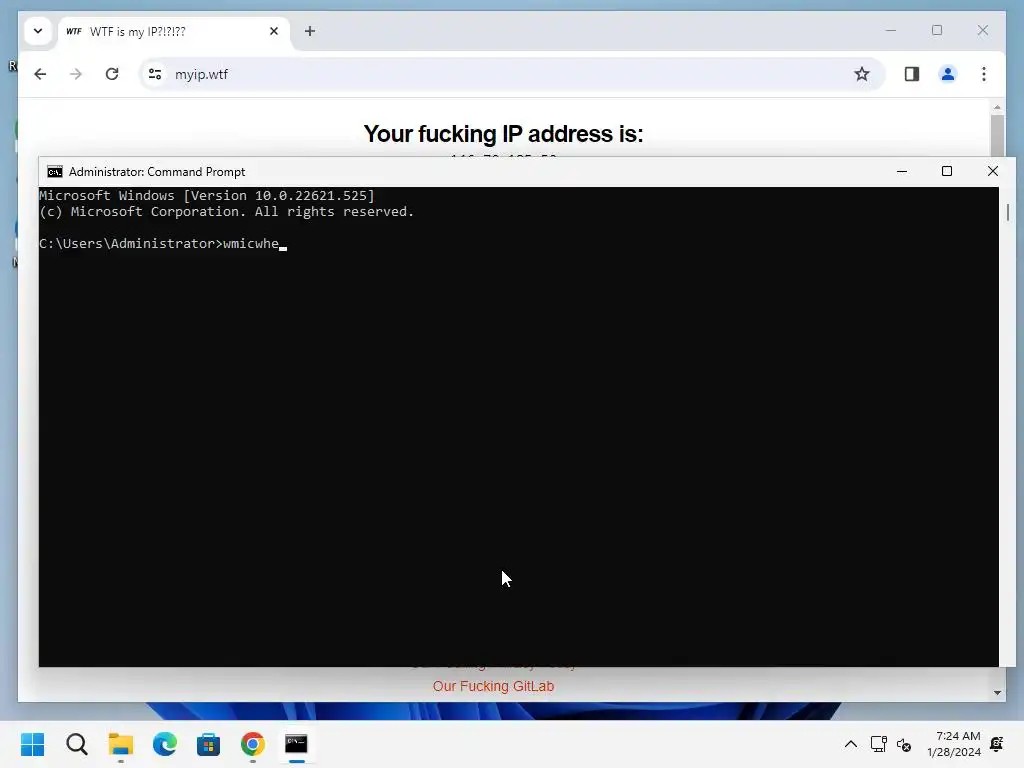
Task: Click the forward navigation arrow in Chrome
Action: [76, 74]
